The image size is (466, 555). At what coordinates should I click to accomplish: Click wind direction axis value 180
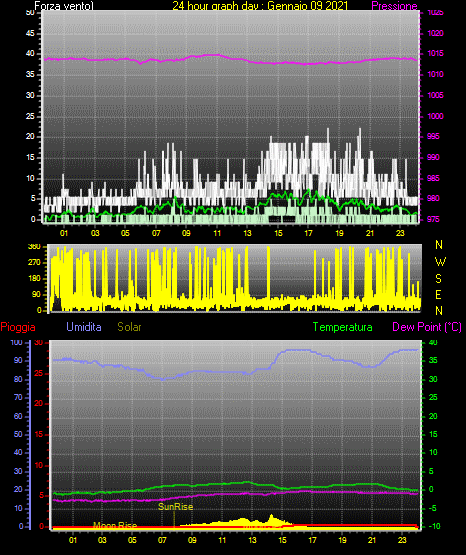(34, 279)
